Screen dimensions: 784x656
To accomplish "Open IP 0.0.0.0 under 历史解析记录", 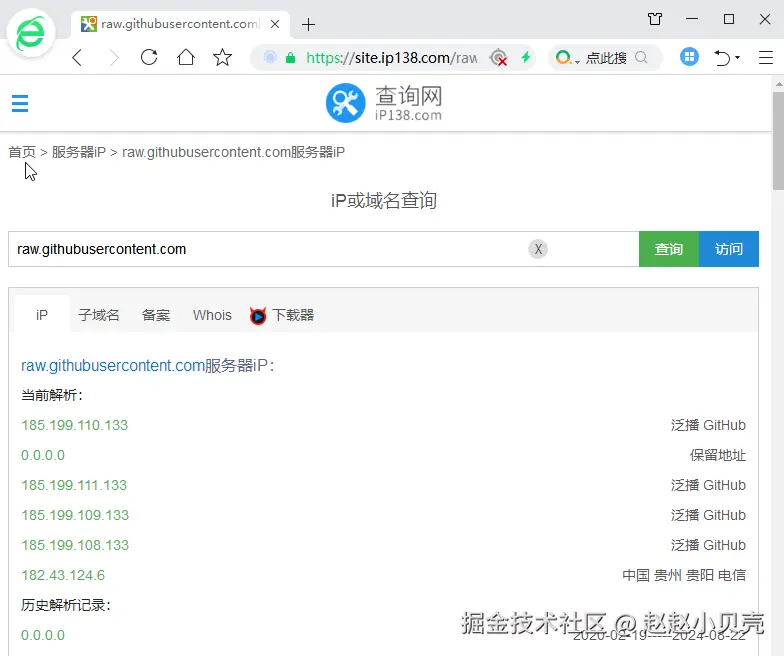I will click(43, 635).
